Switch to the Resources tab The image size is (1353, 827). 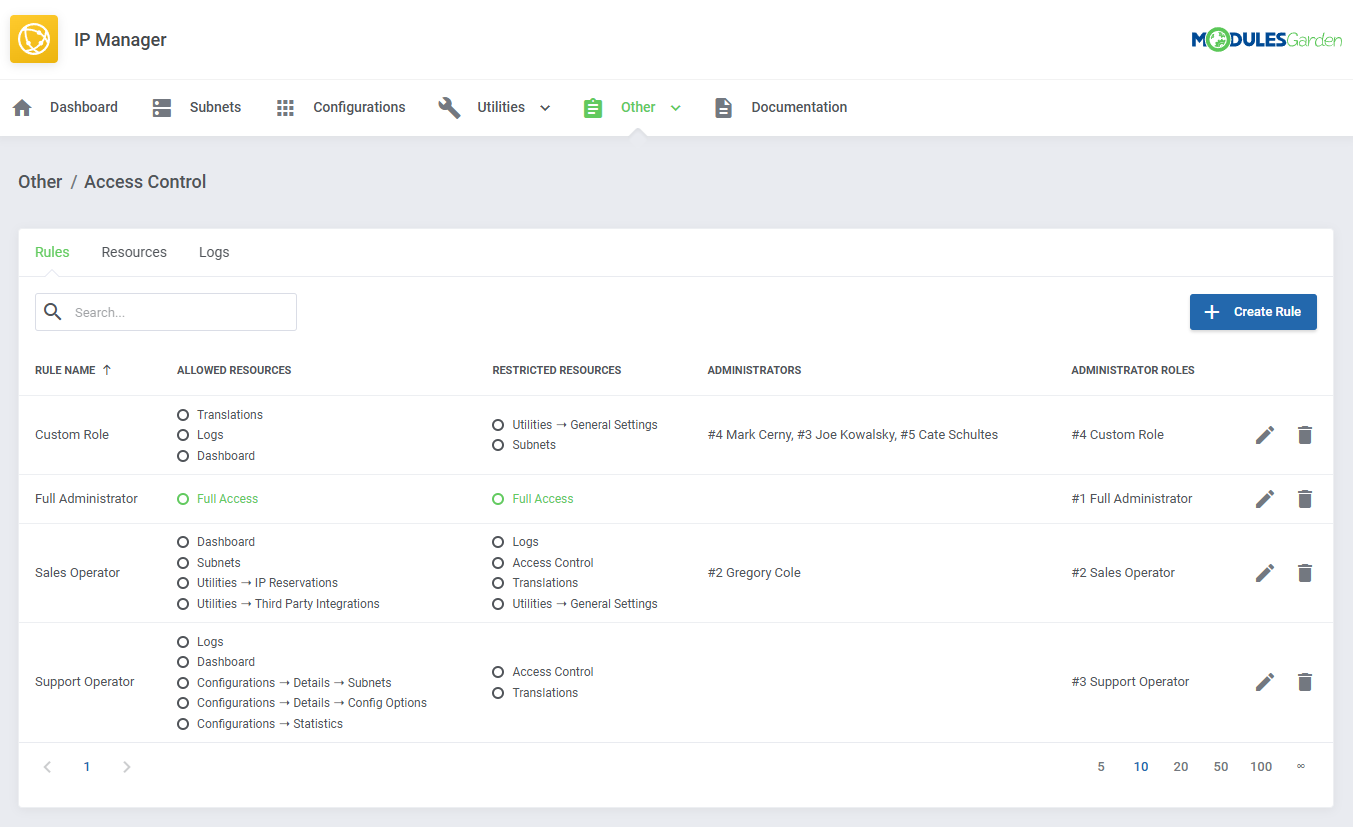pos(134,252)
